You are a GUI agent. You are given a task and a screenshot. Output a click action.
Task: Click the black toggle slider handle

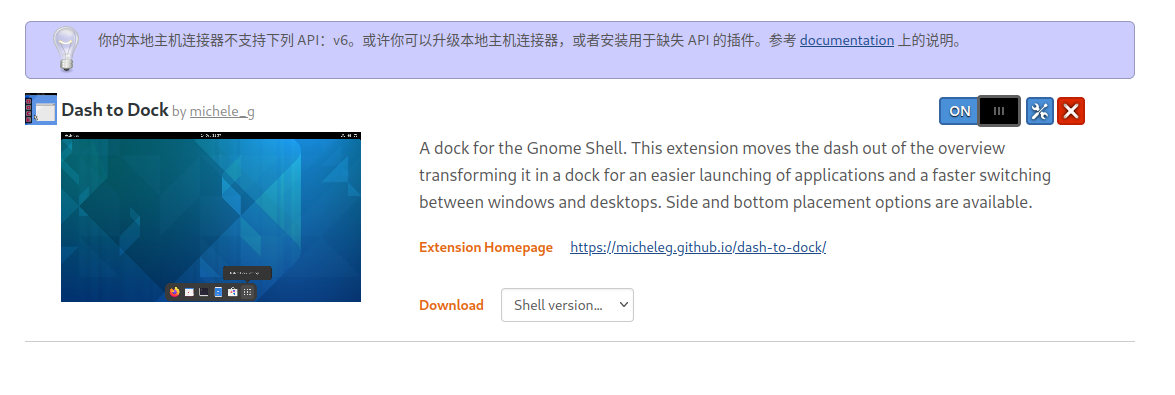999,111
